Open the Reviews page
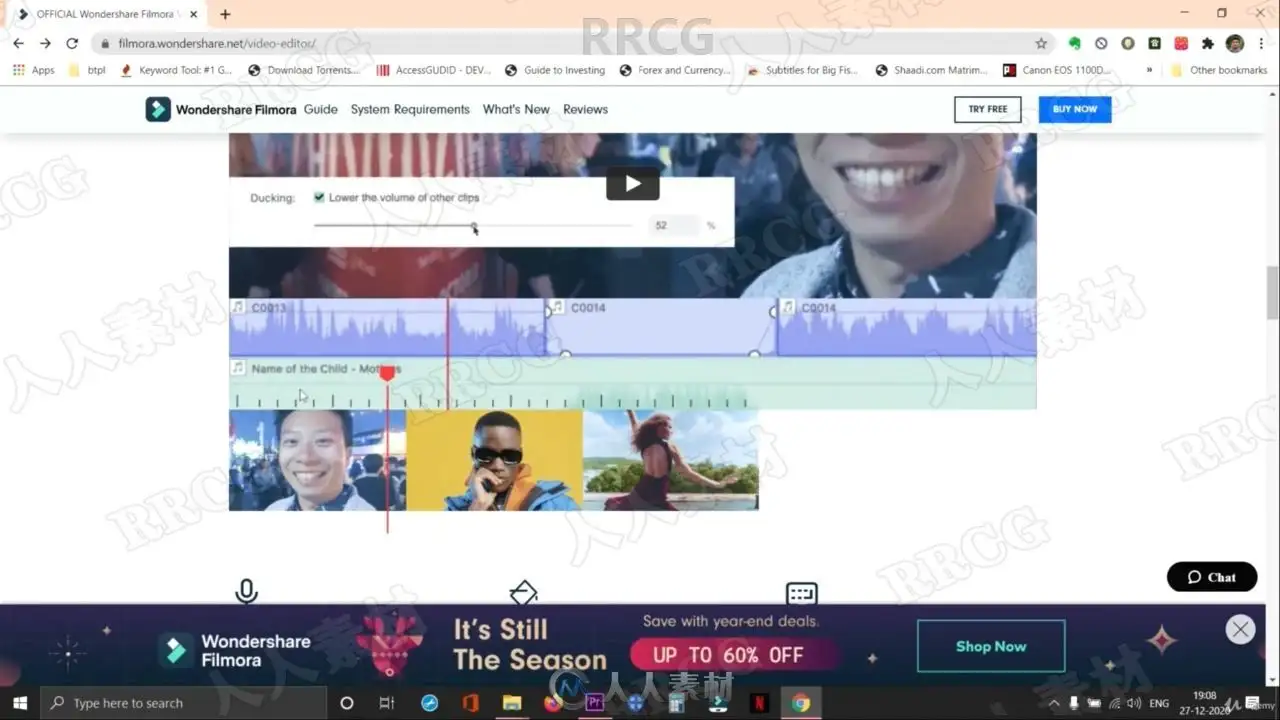The width and height of the screenshot is (1280, 720). coord(585,109)
